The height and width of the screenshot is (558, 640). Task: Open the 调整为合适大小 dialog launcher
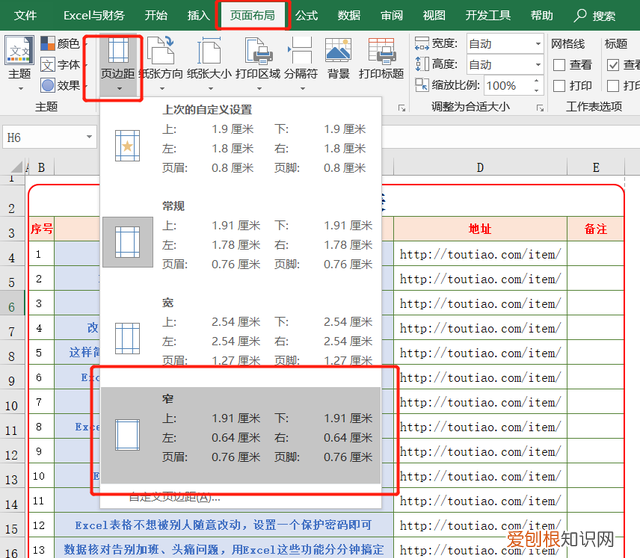(540, 108)
